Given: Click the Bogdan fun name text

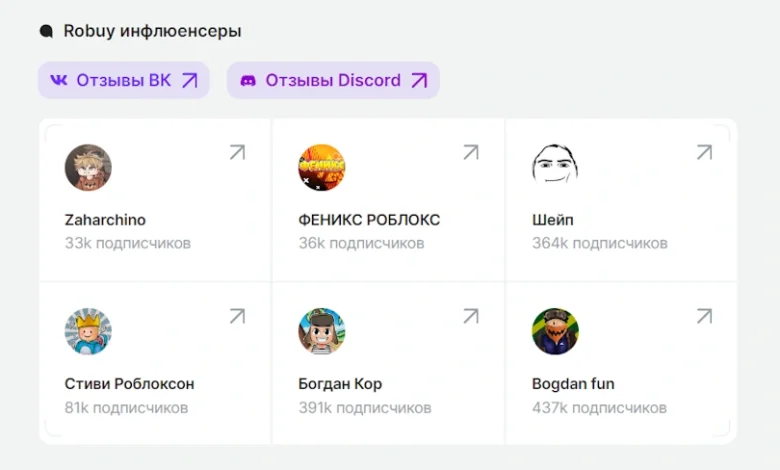Looking at the screenshot, I should click(x=573, y=384).
